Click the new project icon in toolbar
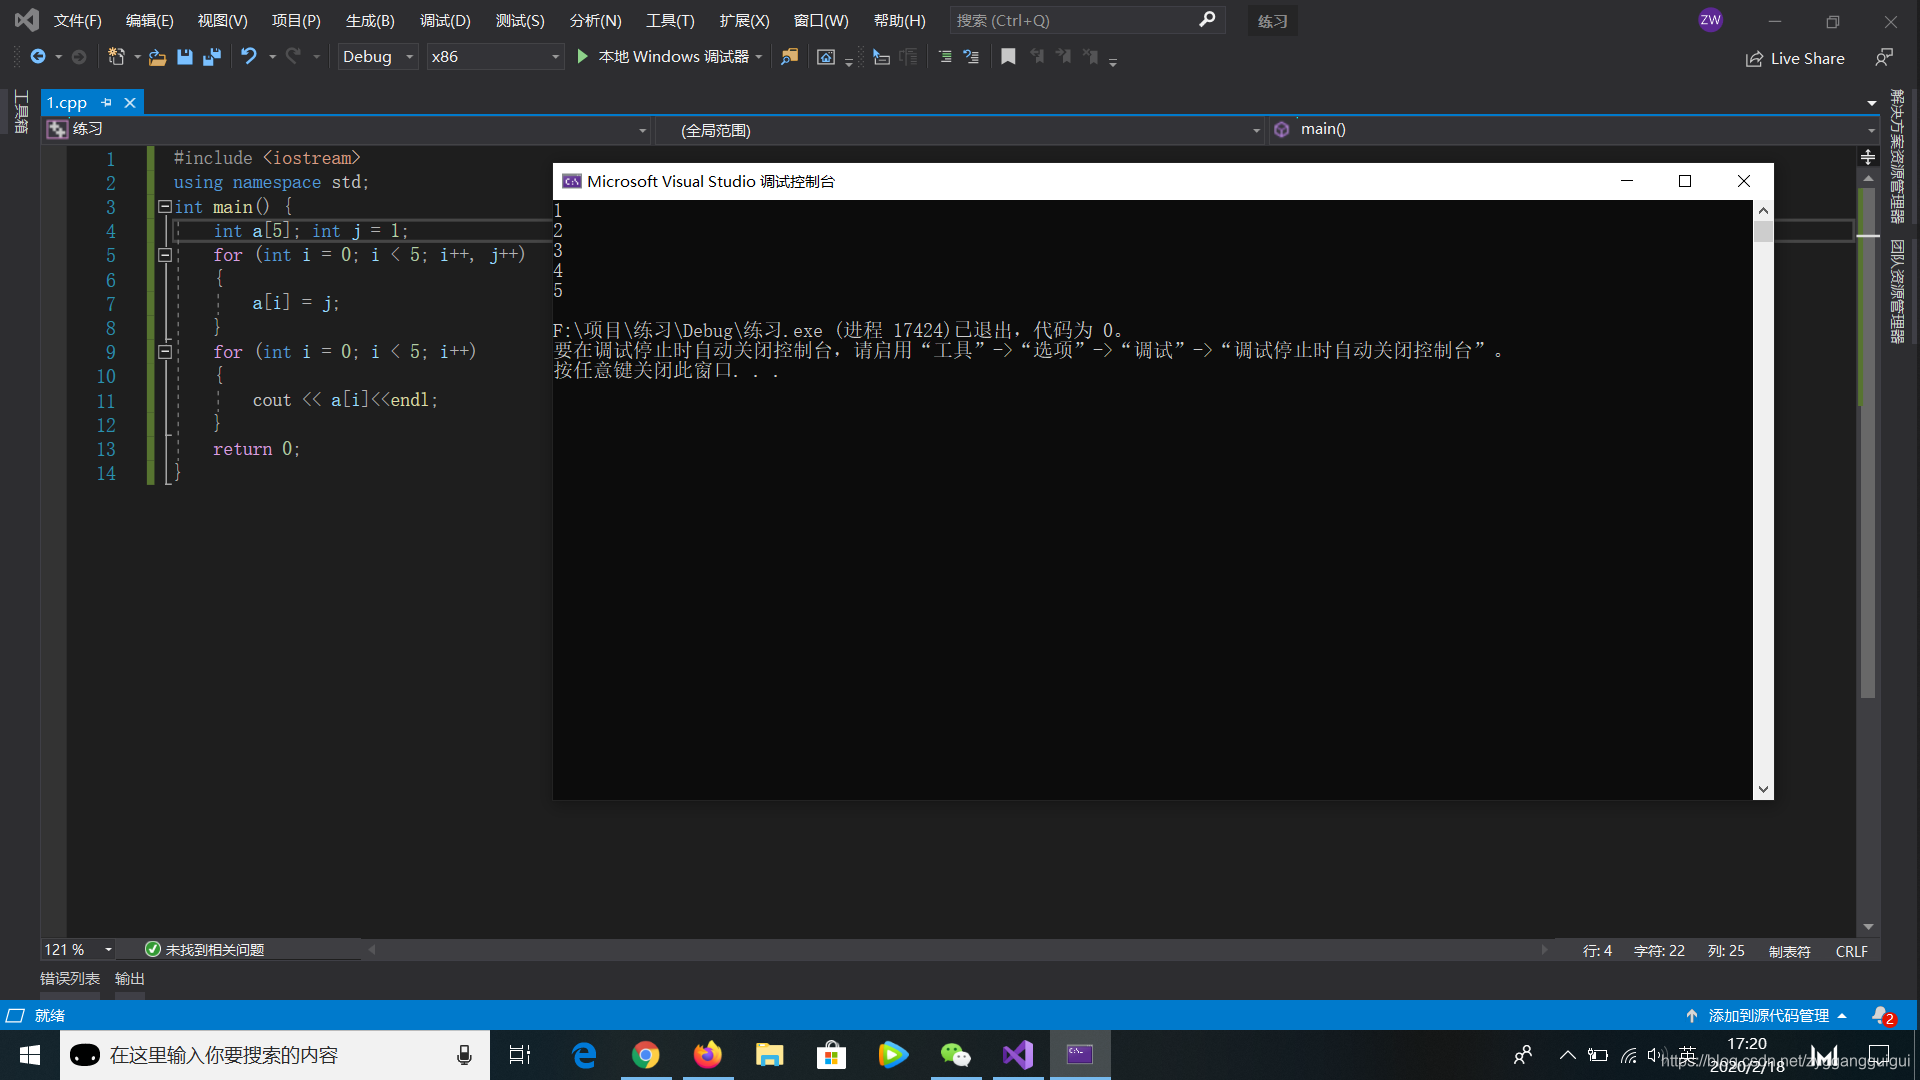 click(116, 57)
